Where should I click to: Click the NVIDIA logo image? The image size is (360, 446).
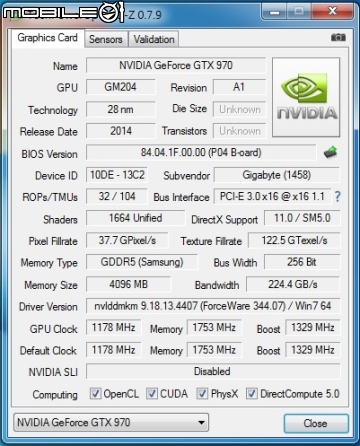click(306, 97)
